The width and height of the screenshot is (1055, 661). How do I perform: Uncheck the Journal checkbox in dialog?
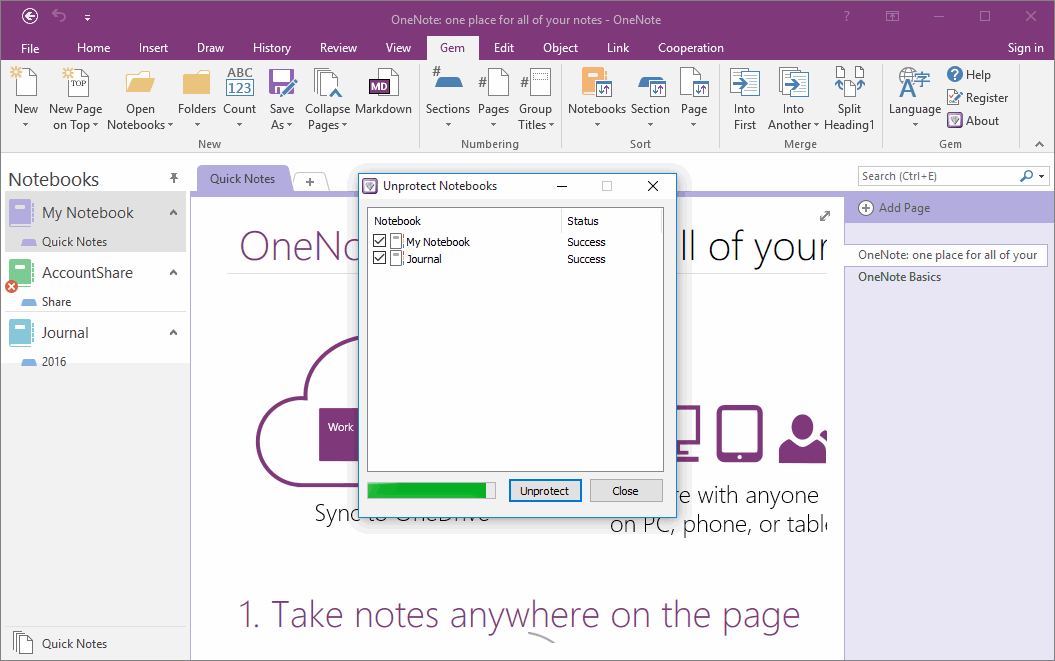click(379, 257)
